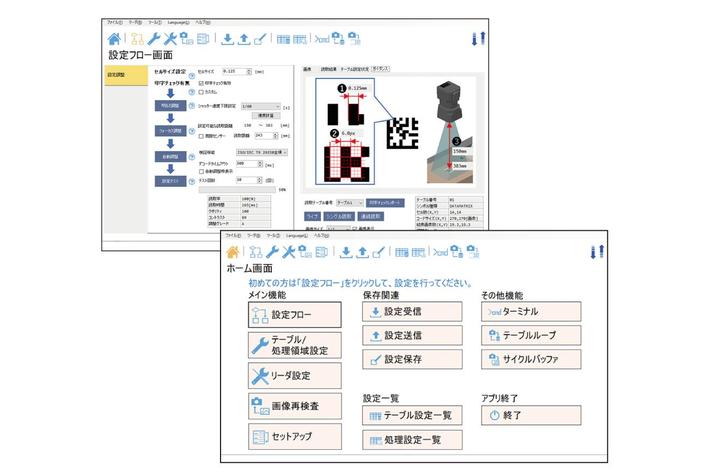This screenshot has width=710, height=474.
Task: Click the セルサイズ input field
Action: (x=238, y=72)
